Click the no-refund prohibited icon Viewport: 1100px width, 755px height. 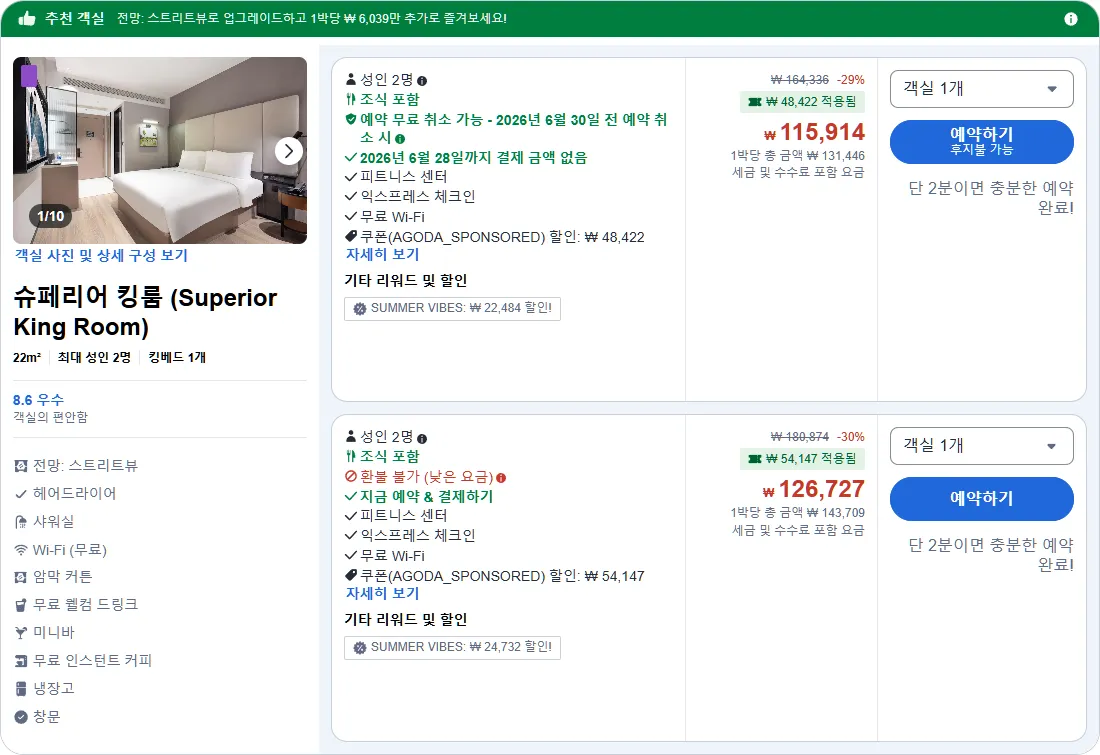[351, 476]
